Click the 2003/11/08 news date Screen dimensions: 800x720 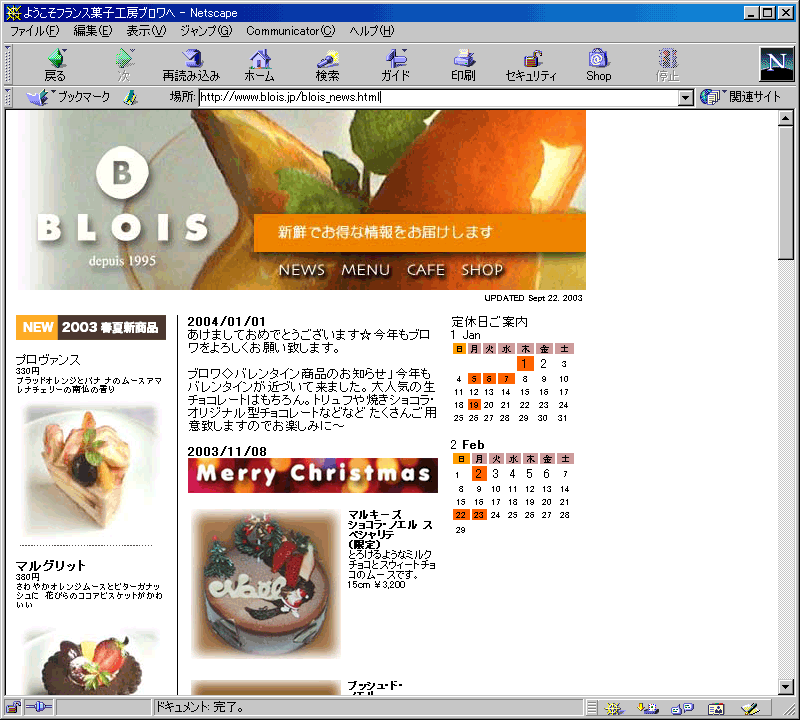tap(227, 451)
